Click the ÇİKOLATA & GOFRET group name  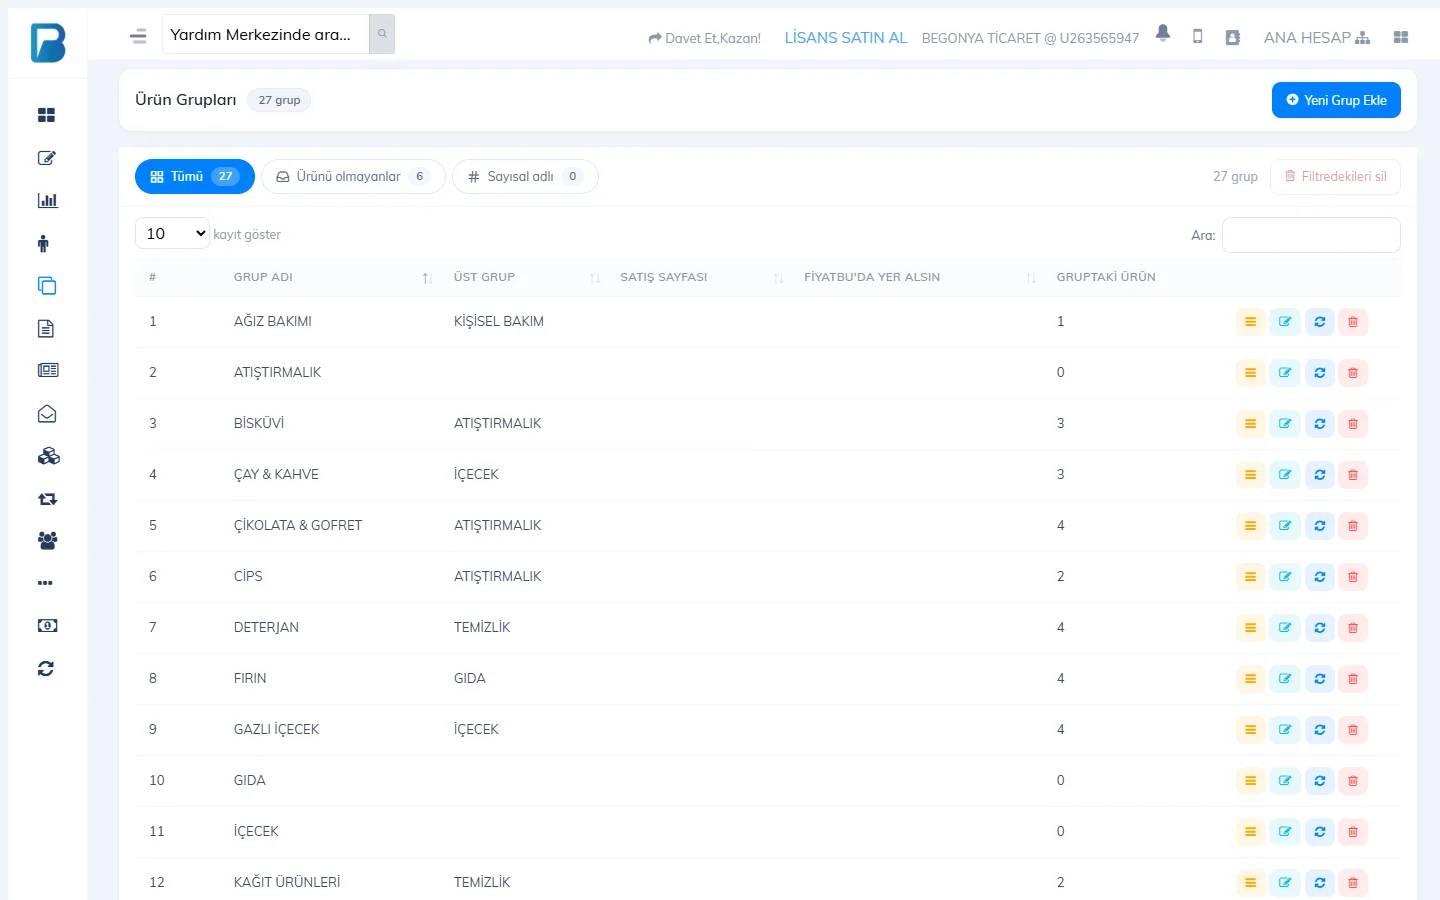[x=298, y=526]
